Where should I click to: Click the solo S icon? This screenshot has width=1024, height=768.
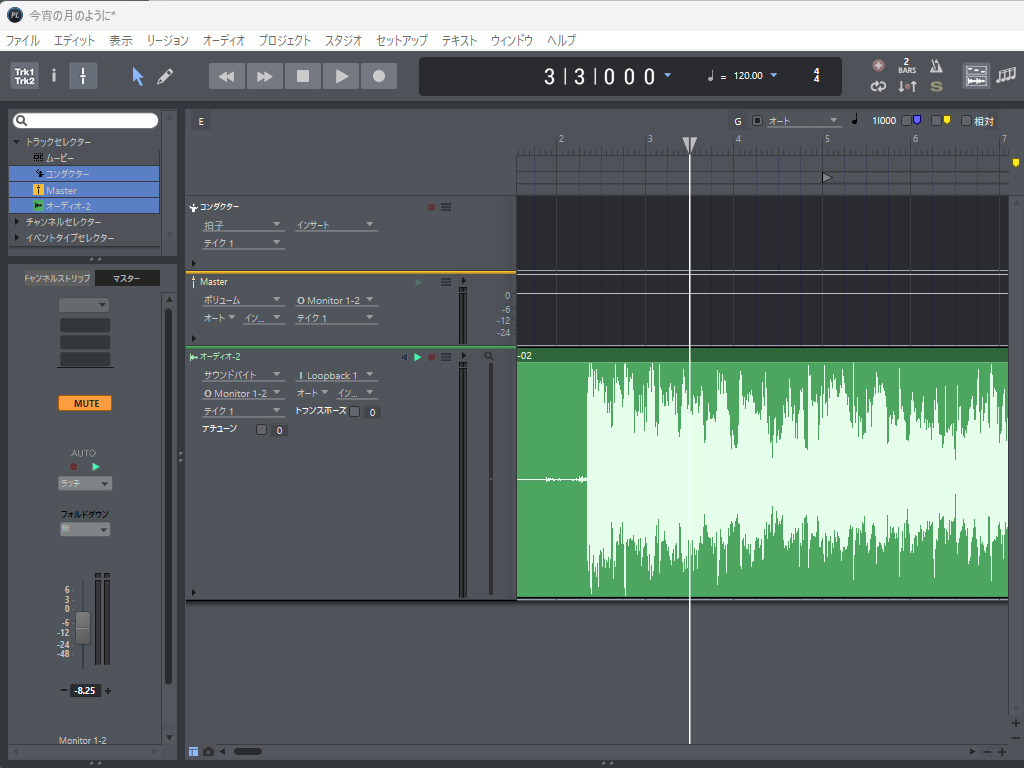[x=936, y=87]
